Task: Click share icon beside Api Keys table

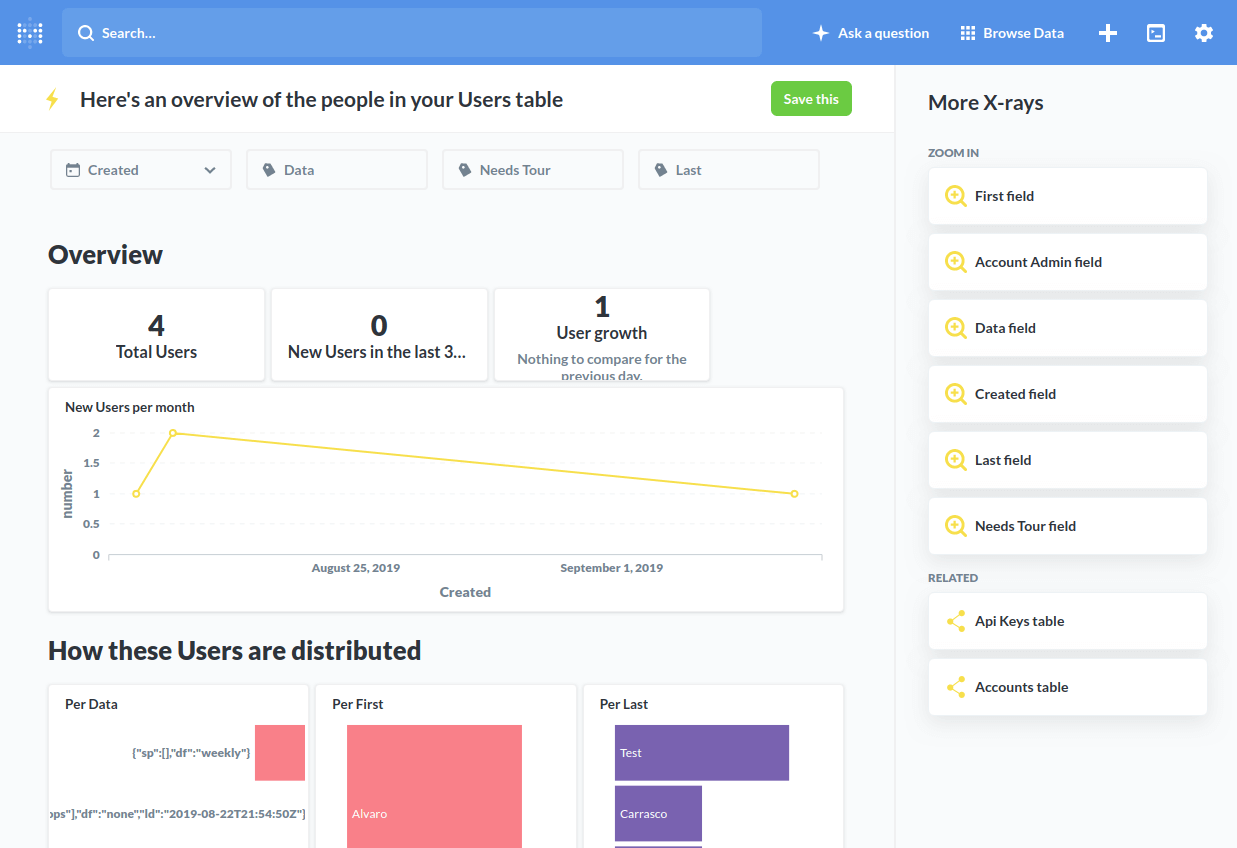Action: [956, 621]
